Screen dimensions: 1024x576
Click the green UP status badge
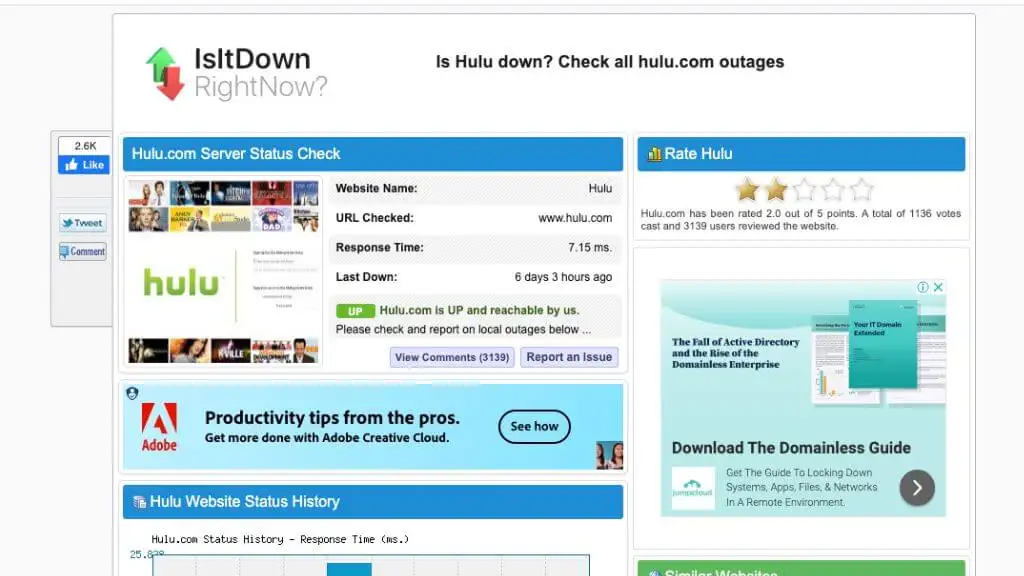tap(355, 311)
